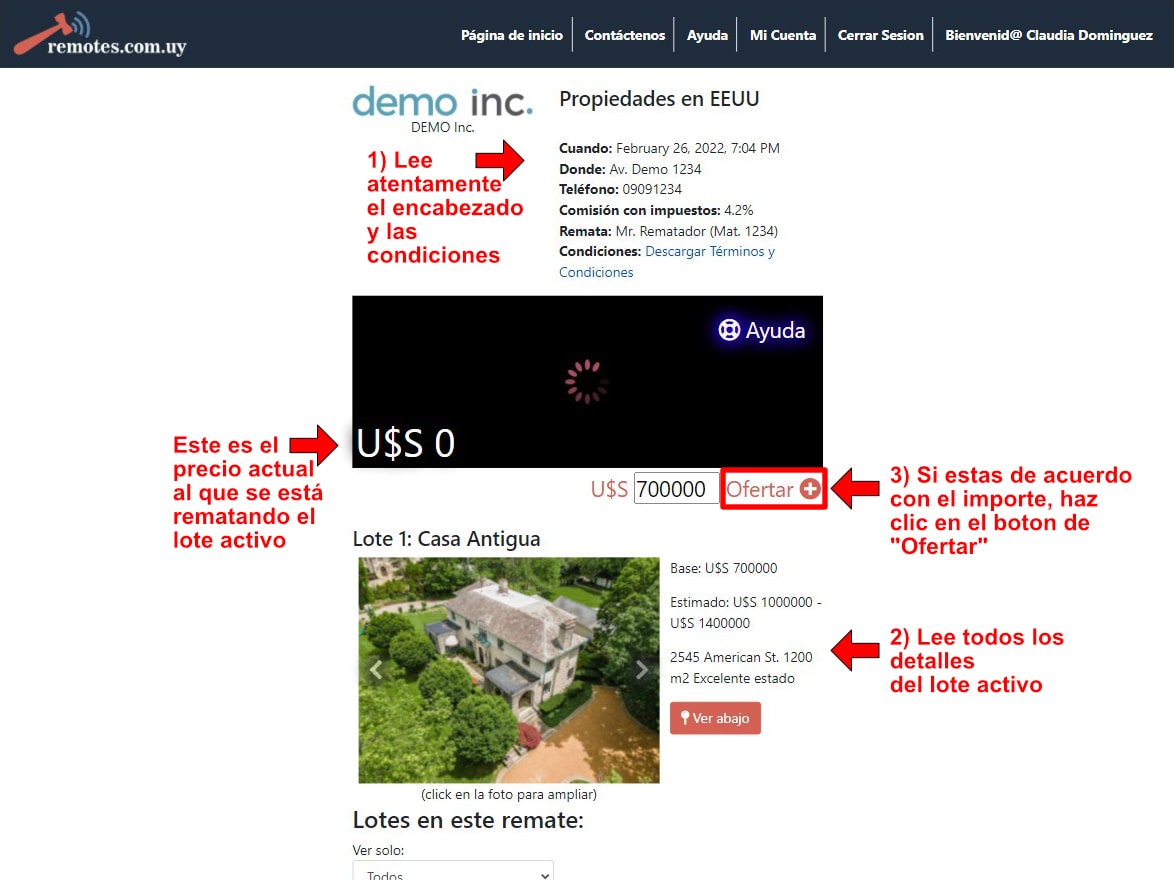
Task: Click the remotes.com.uy gavel logo
Action: click(100, 34)
